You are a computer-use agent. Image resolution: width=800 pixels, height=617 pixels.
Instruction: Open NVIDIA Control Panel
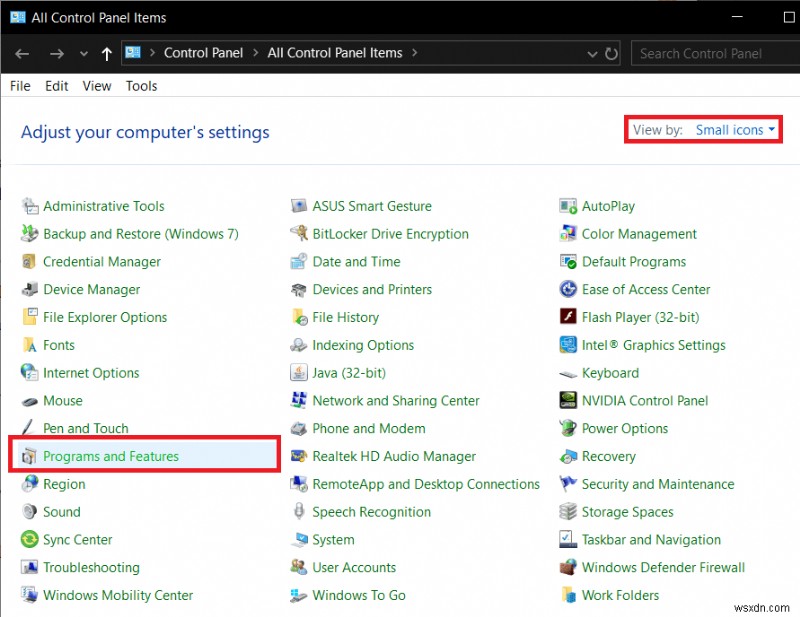click(644, 400)
